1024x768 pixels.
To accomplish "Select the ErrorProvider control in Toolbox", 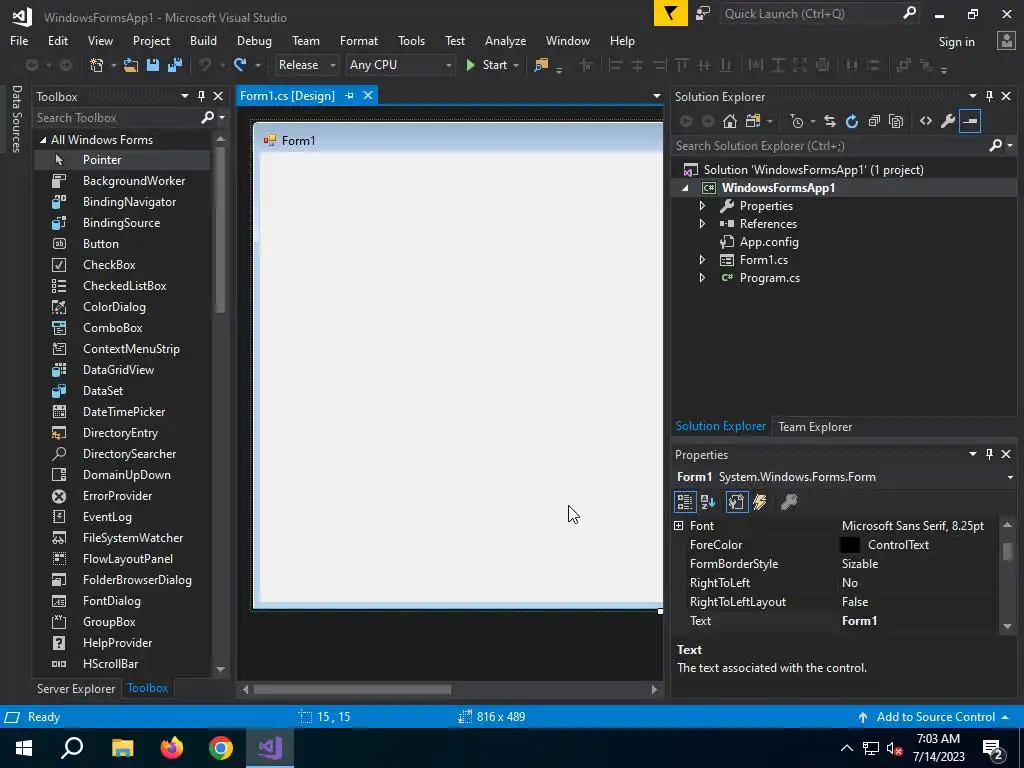I will [x=122, y=496].
